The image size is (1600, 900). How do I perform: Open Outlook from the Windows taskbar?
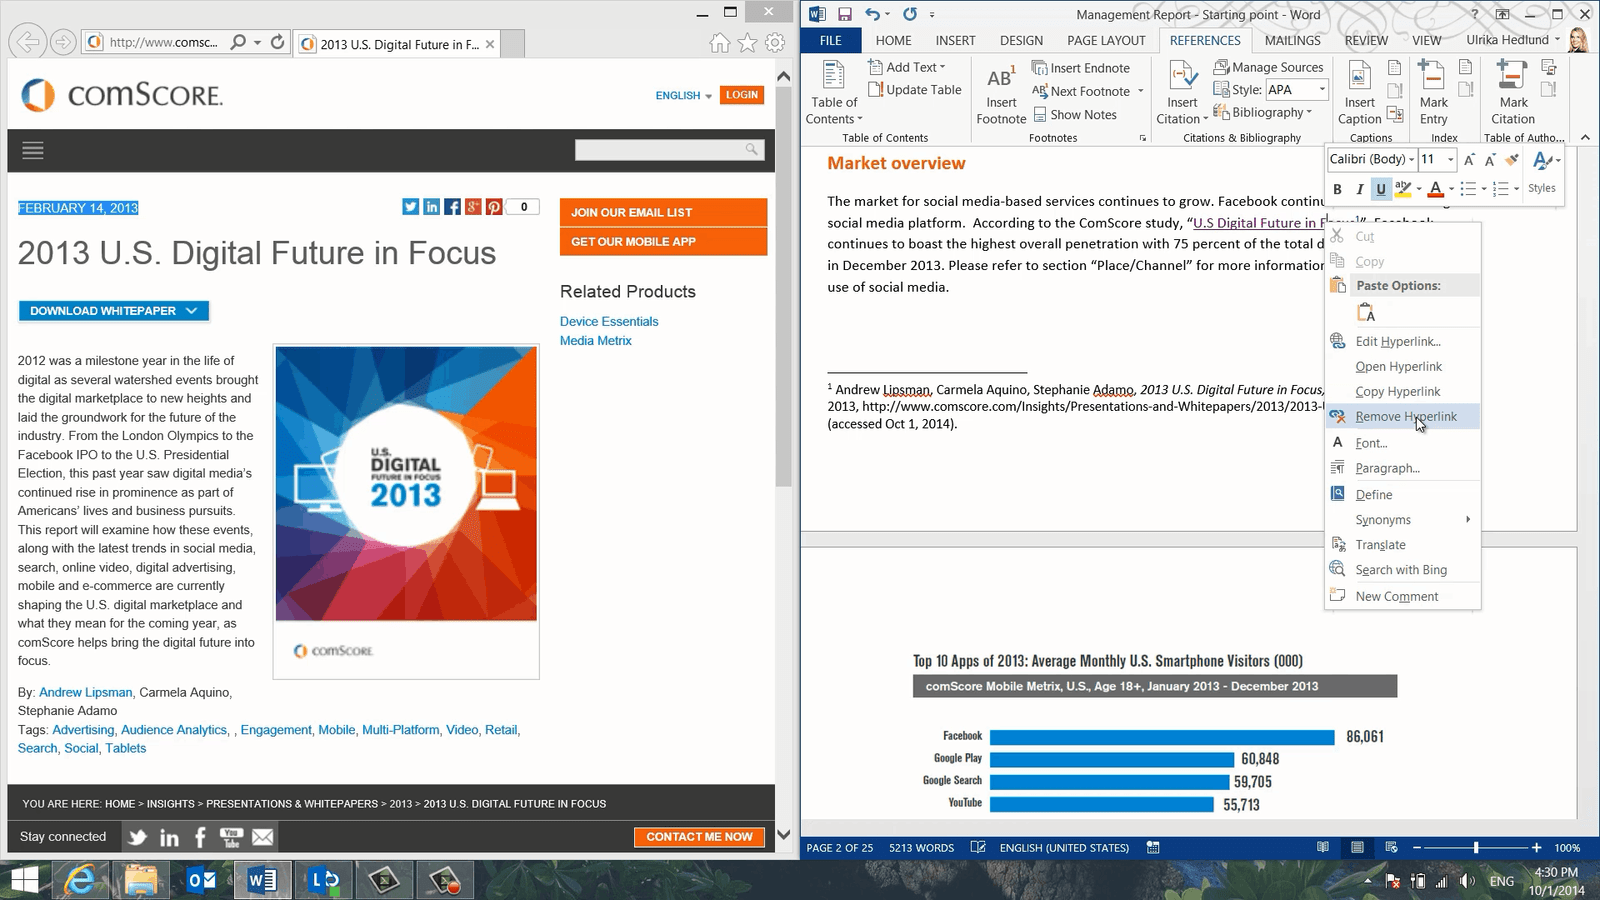[201, 880]
